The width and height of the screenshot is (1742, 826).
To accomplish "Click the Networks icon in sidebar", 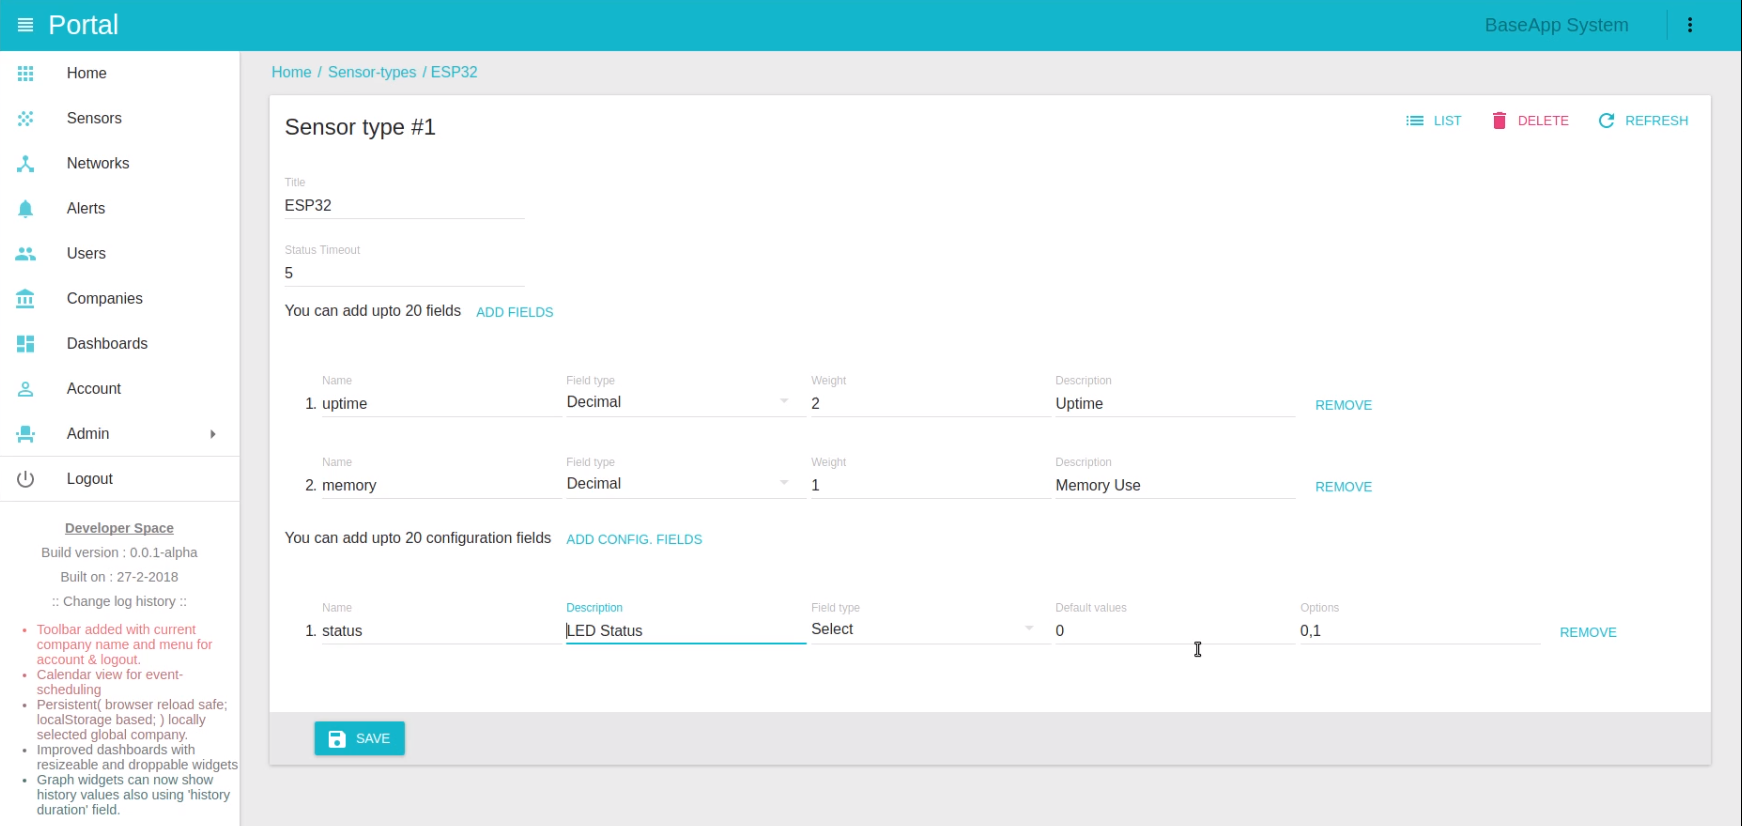I will coord(25,163).
